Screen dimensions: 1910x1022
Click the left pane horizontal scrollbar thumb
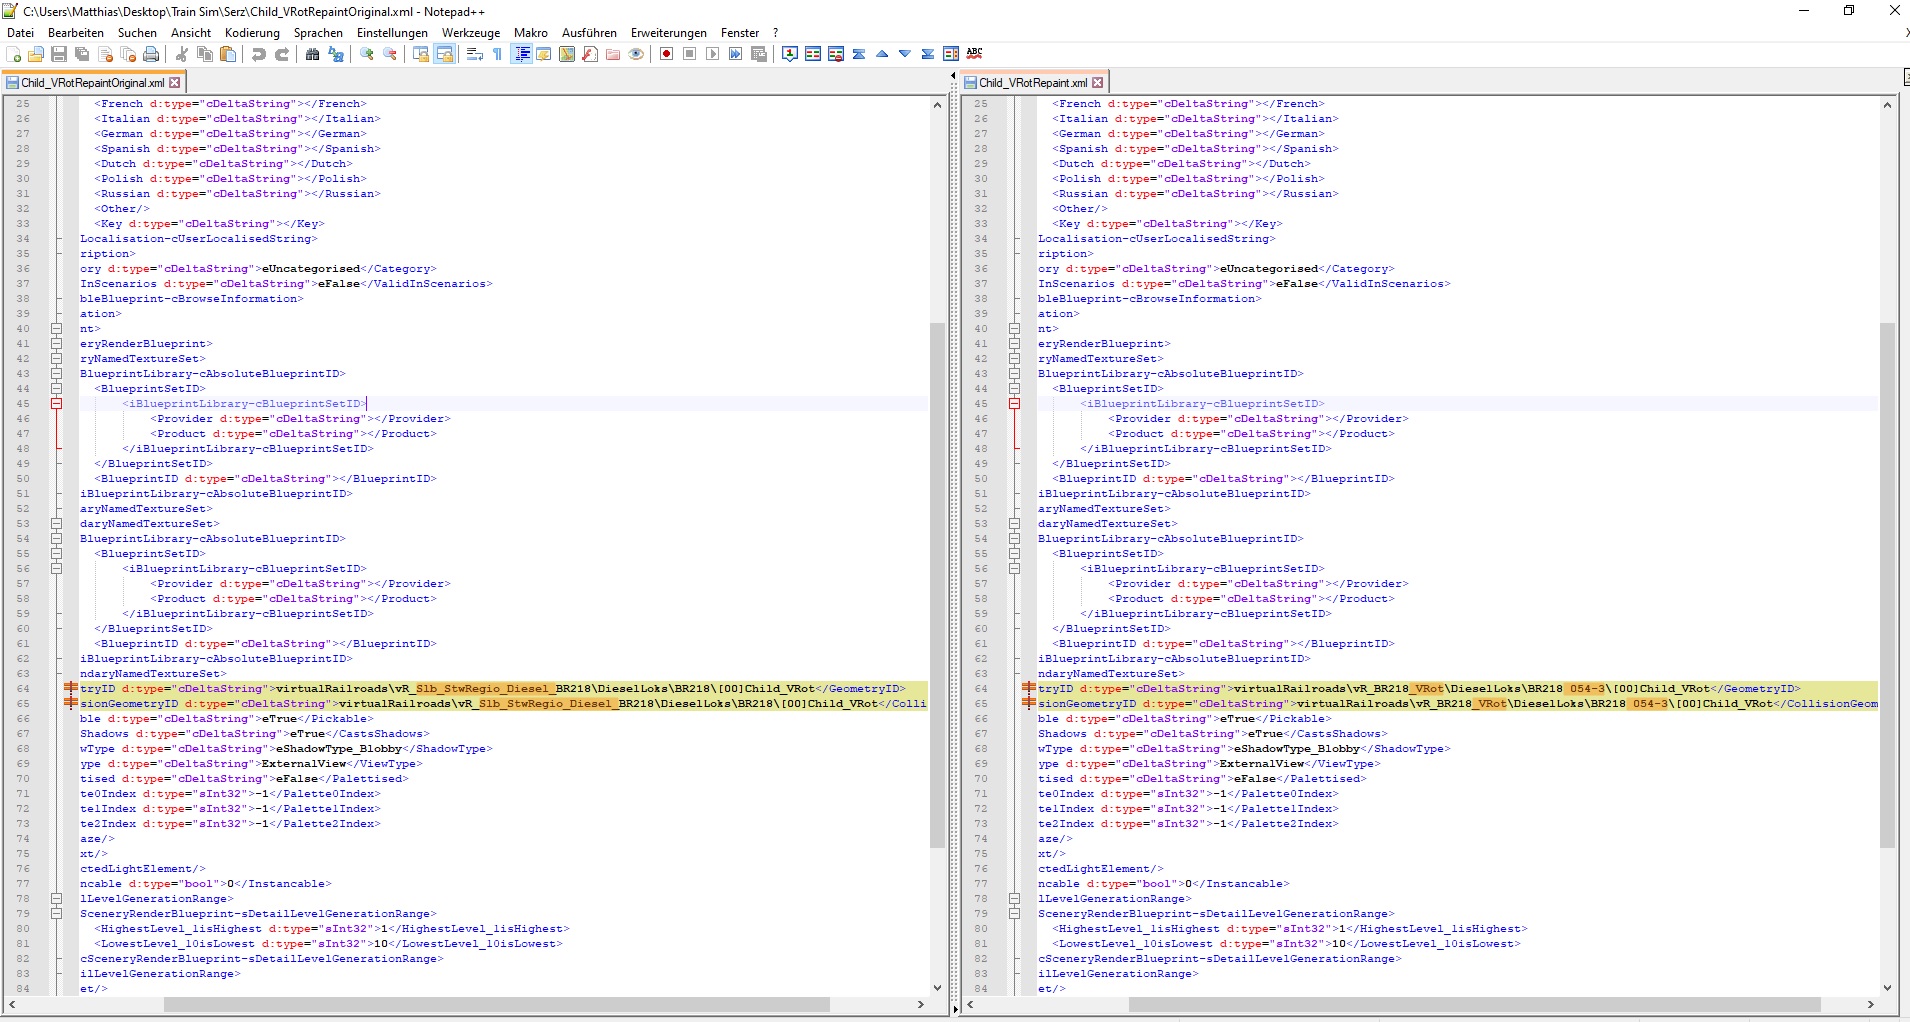(496, 1004)
